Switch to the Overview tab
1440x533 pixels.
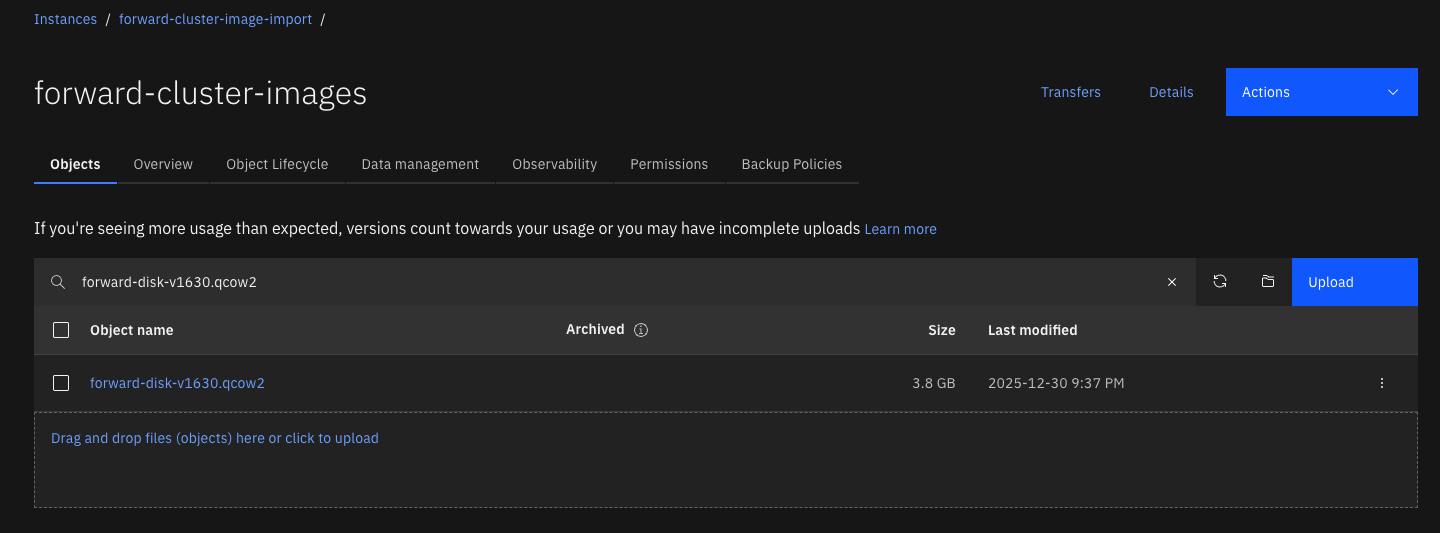pyautogui.click(x=163, y=164)
